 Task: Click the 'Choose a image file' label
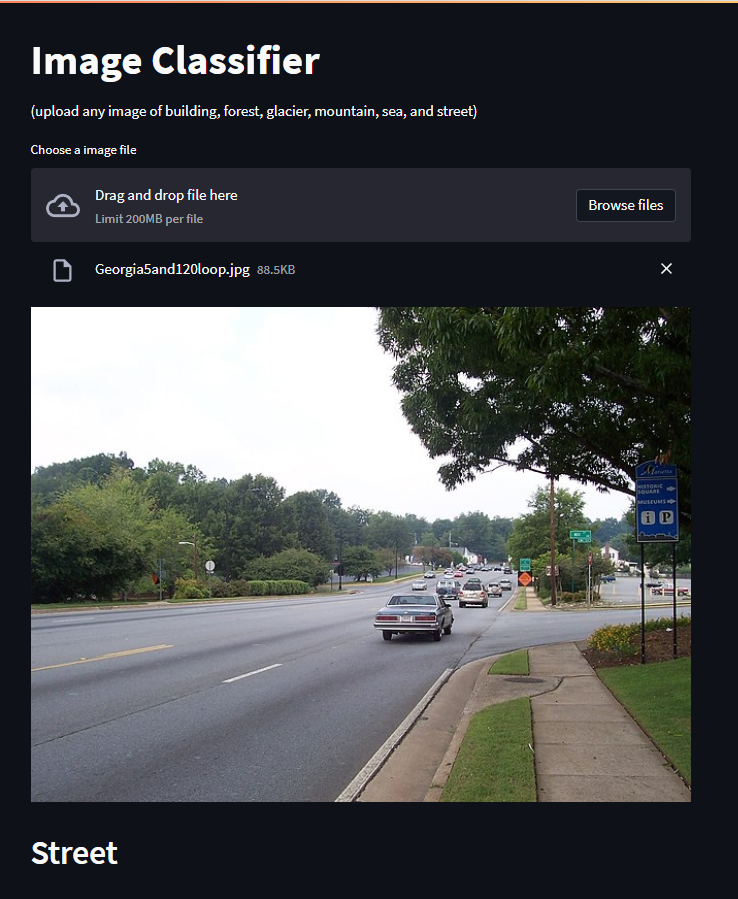tap(83, 150)
